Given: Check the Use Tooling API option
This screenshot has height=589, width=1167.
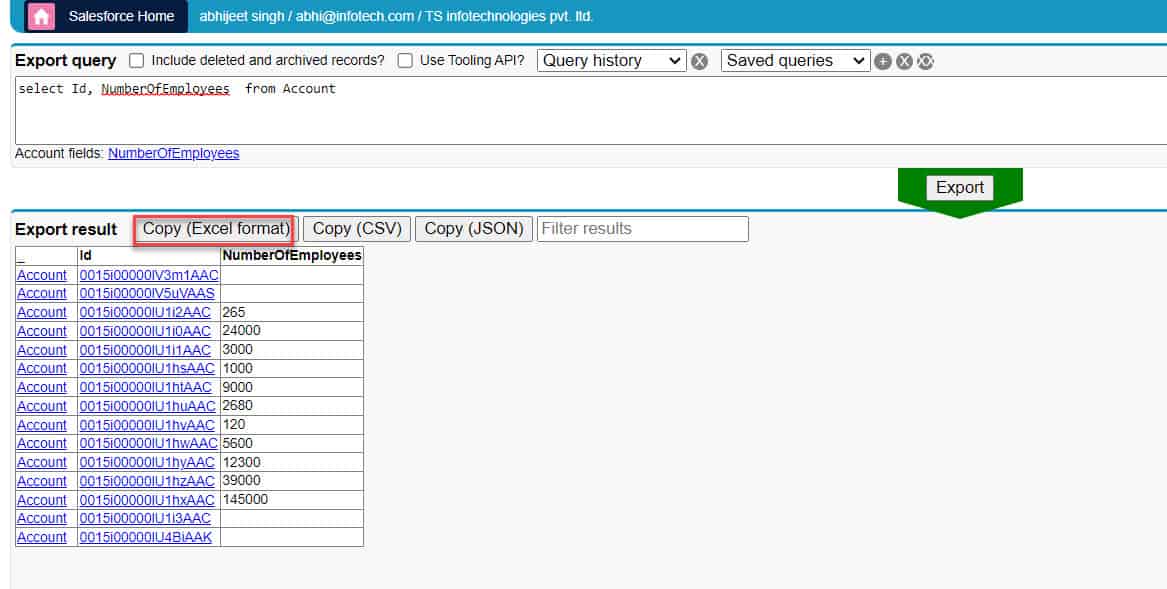Looking at the screenshot, I should pyautogui.click(x=405, y=60).
